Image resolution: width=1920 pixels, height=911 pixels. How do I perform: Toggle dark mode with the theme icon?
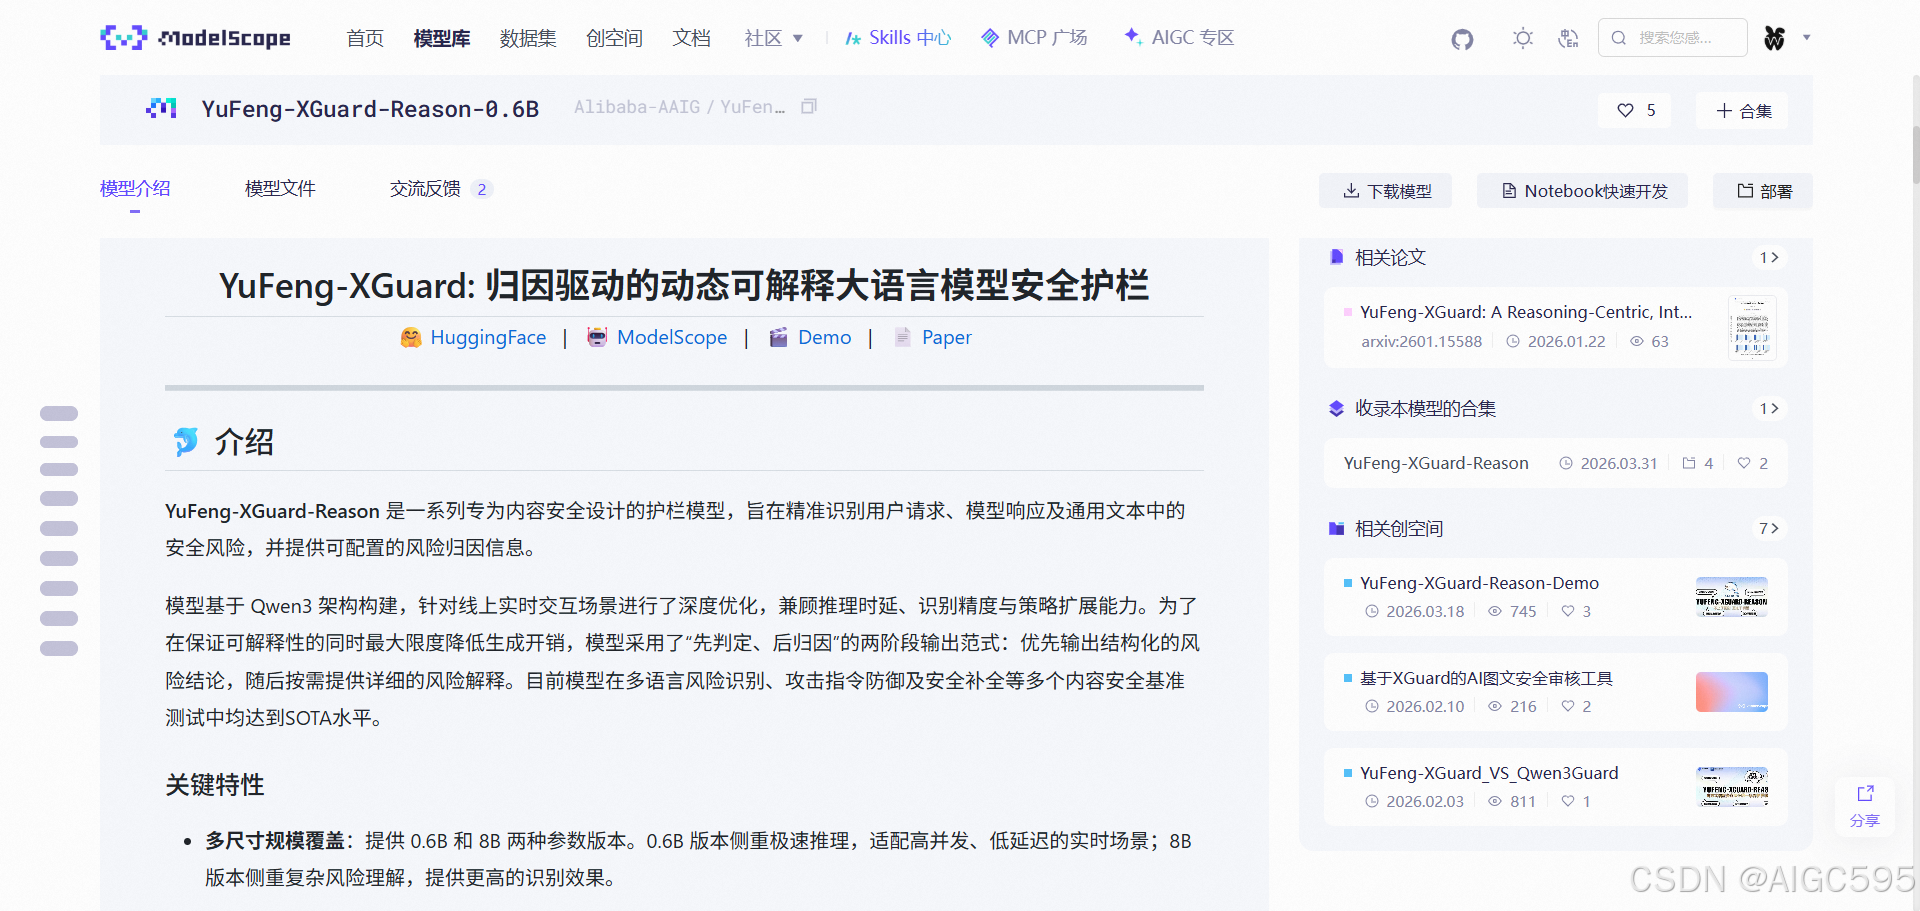pyautogui.click(x=1522, y=38)
